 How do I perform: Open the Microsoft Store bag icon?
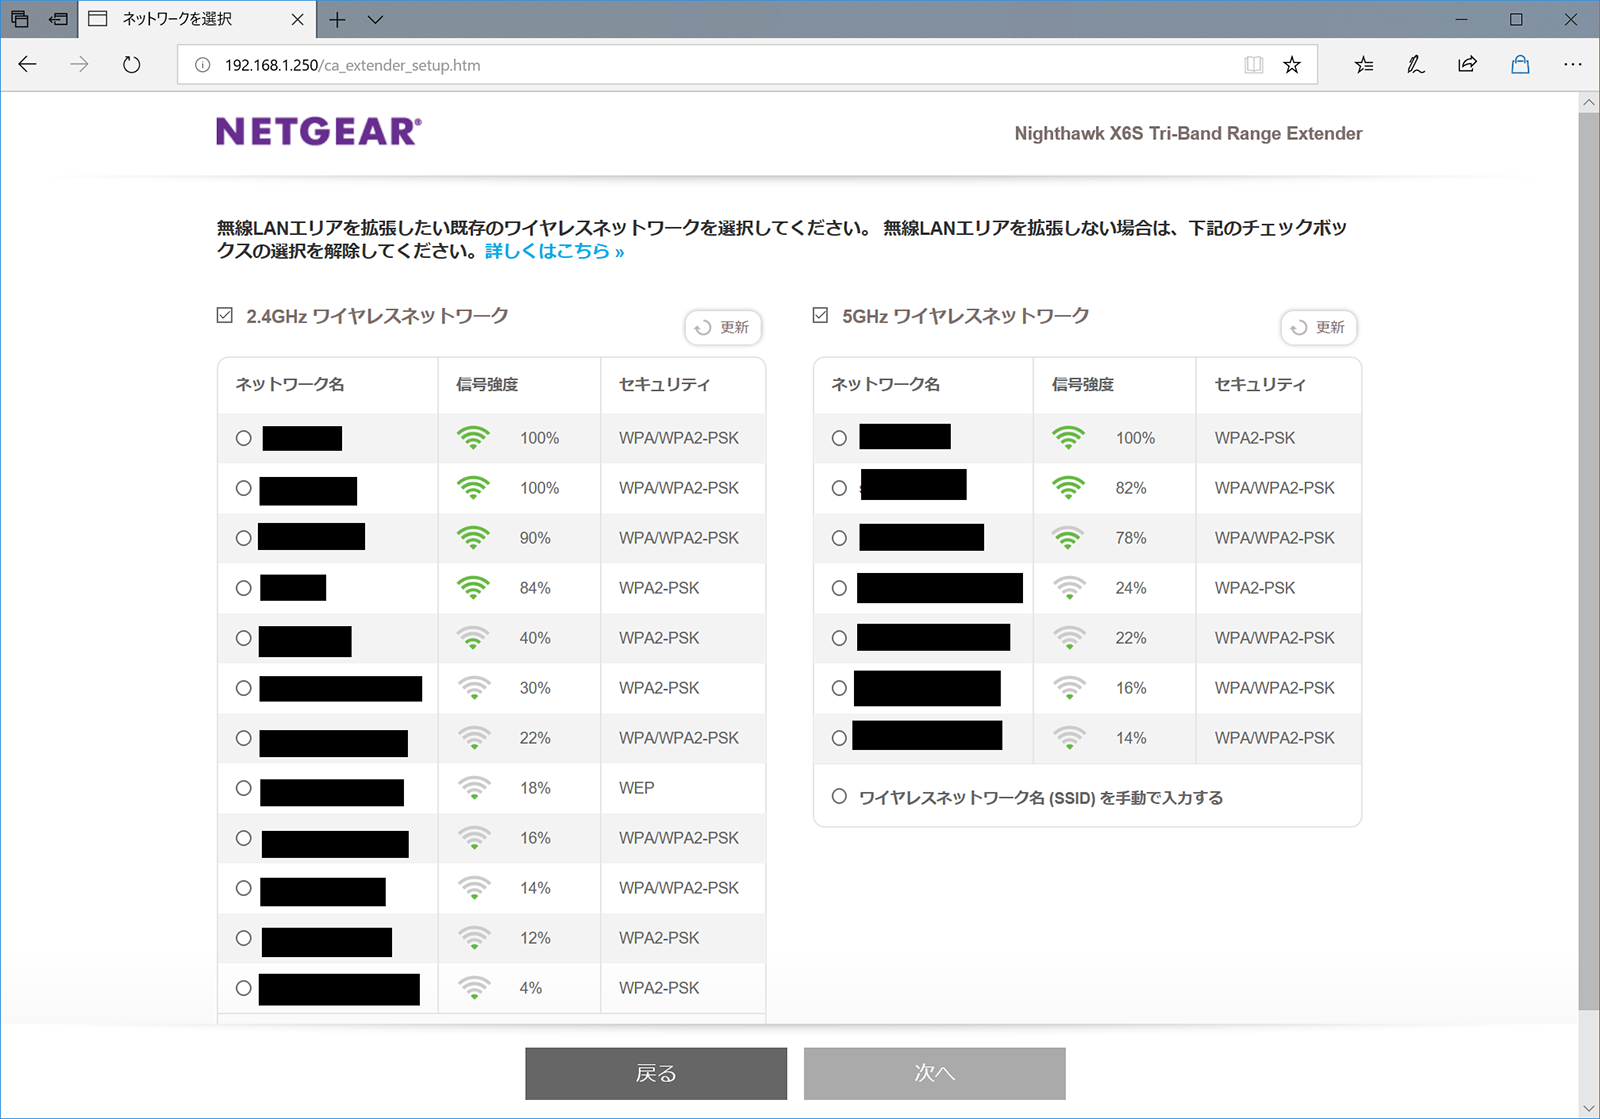click(1520, 65)
